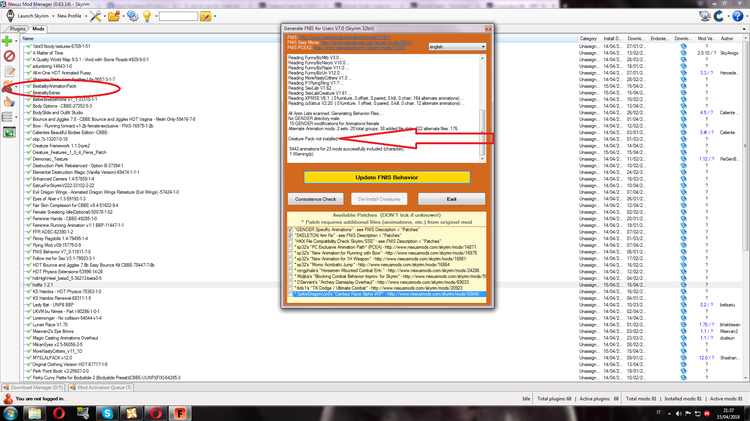Click the mod list vertical scrollbar
The height and width of the screenshot is (421, 750).
(x=745, y=206)
